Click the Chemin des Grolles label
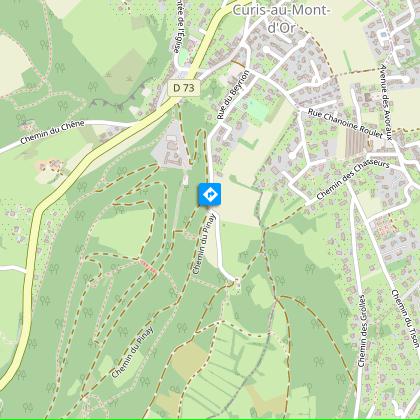Viewport: 420px width, 420px height. click(x=362, y=331)
